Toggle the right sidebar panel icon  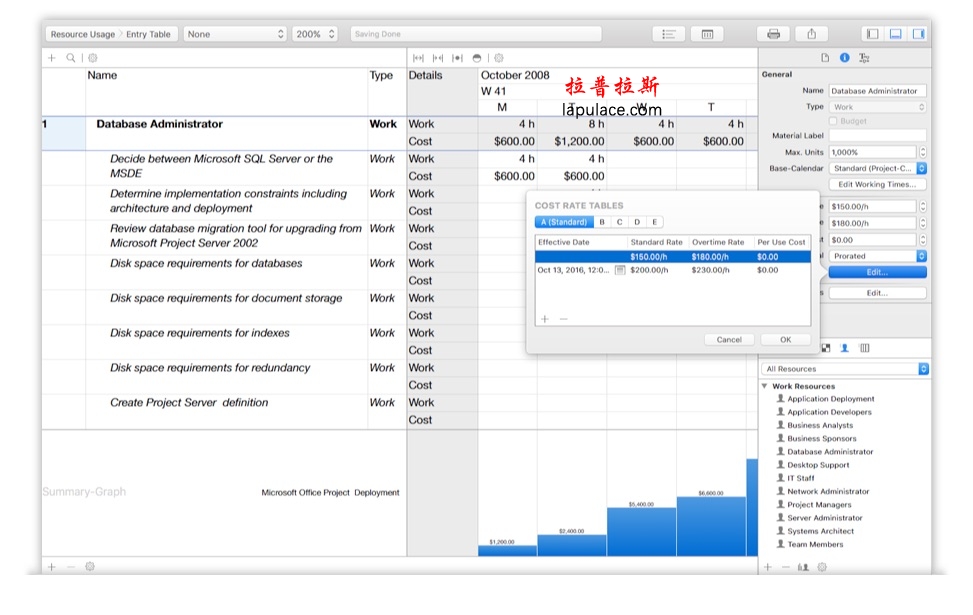[x=918, y=34]
